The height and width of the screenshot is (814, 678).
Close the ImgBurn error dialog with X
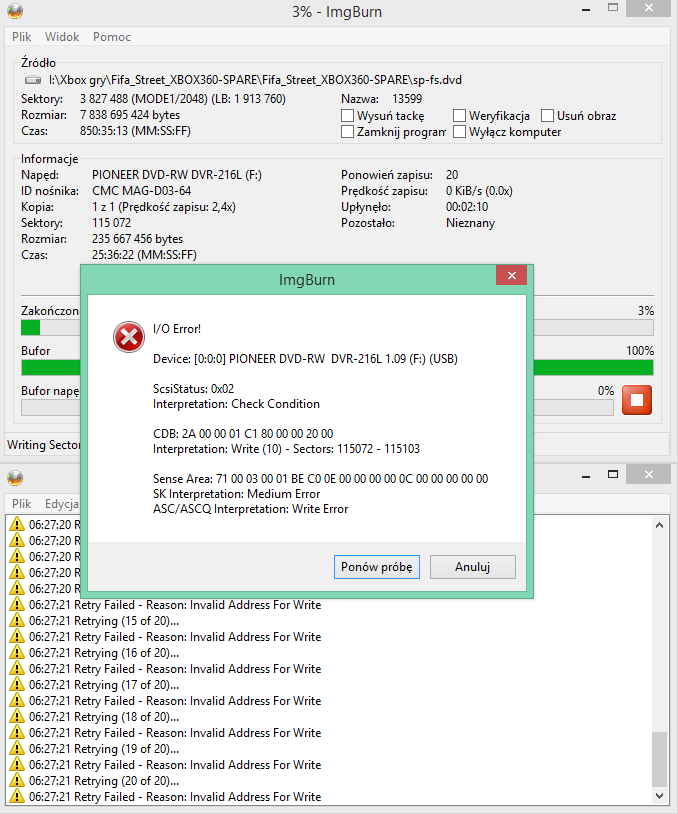(x=511, y=275)
